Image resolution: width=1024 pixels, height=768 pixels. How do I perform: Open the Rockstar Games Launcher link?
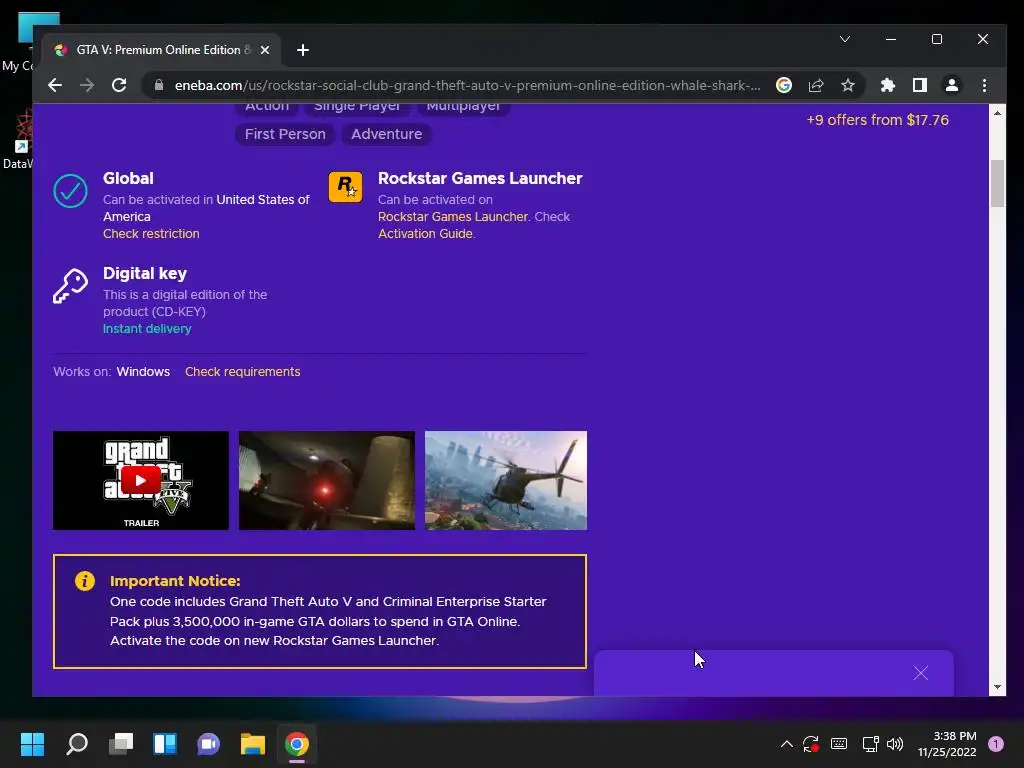(453, 217)
